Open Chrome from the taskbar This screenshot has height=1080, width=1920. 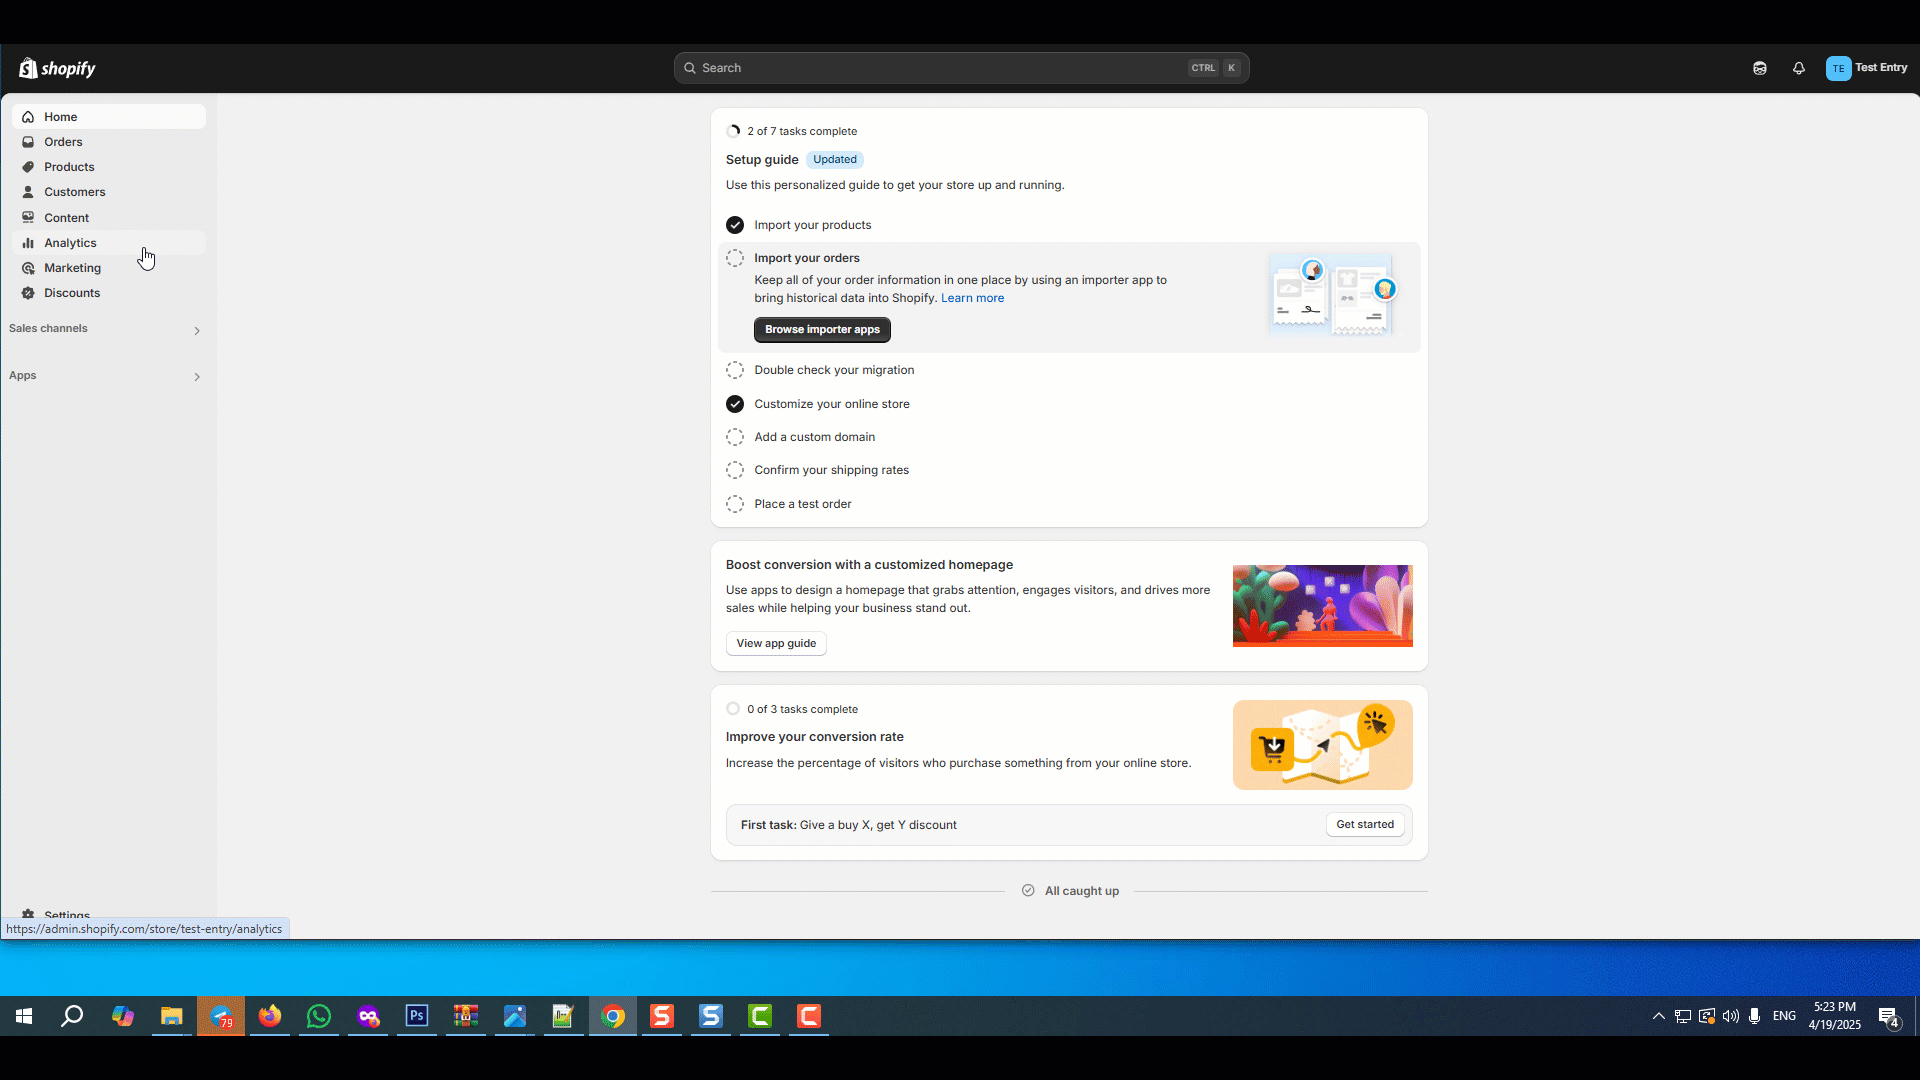613,1017
